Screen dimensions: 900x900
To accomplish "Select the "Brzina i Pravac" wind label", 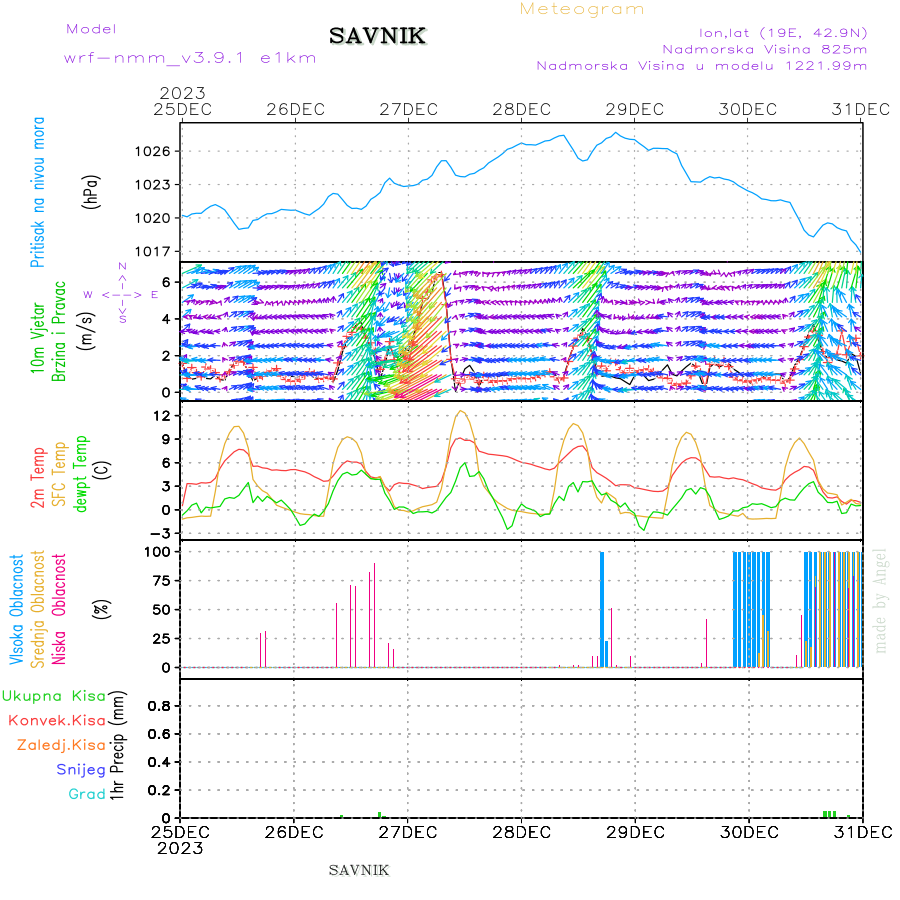I will coord(59,331).
